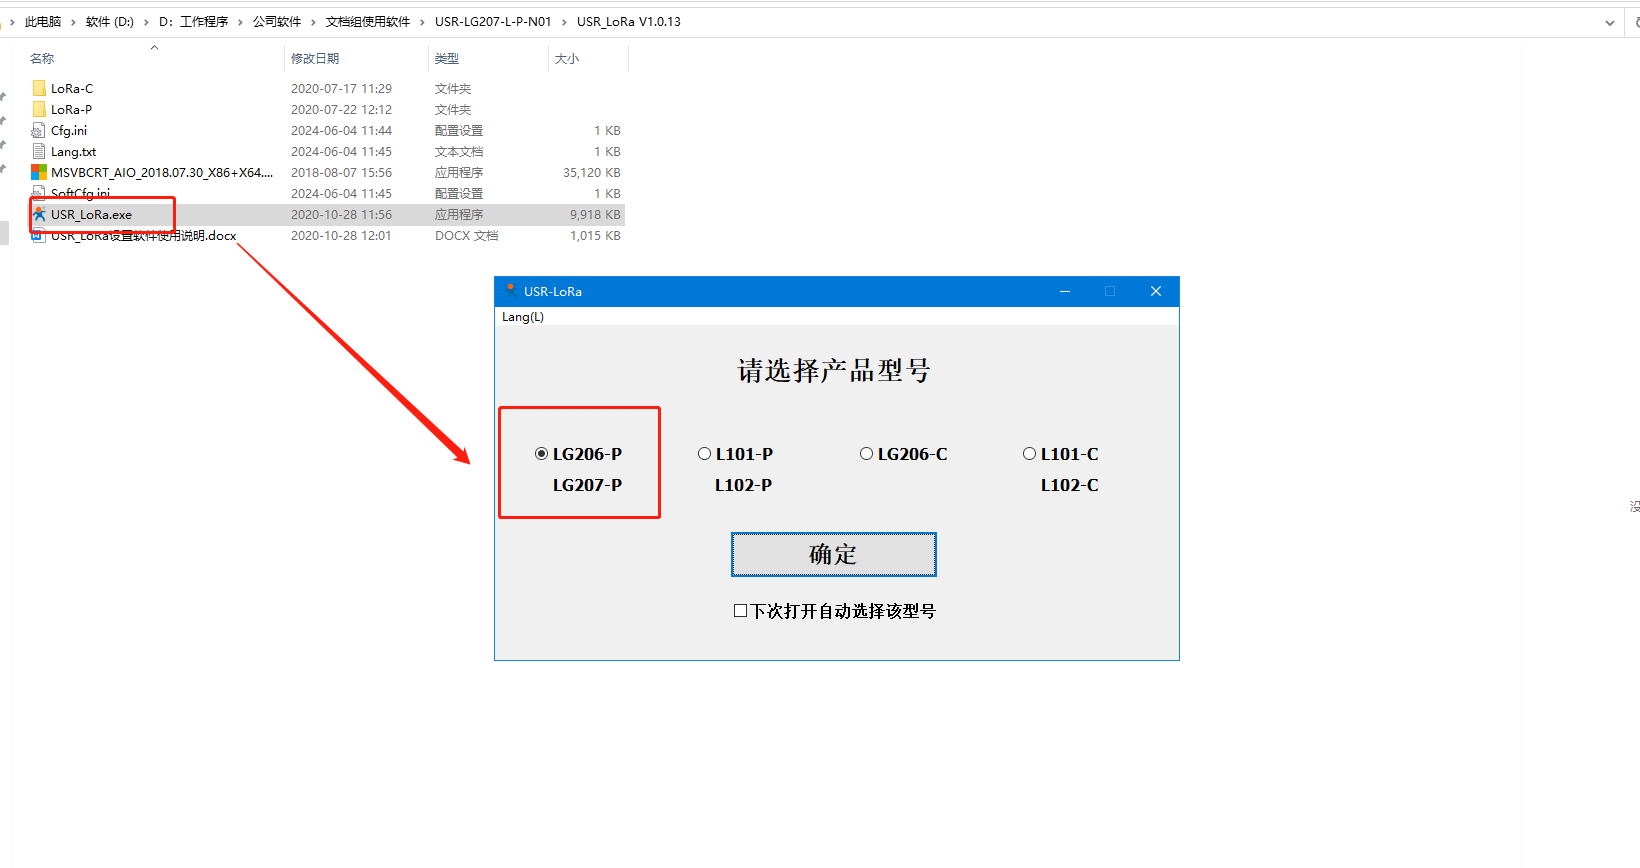Image resolution: width=1640 pixels, height=868 pixels.
Task: Close the USR-LoRa dialog window
Action: tap(1156, 291)
